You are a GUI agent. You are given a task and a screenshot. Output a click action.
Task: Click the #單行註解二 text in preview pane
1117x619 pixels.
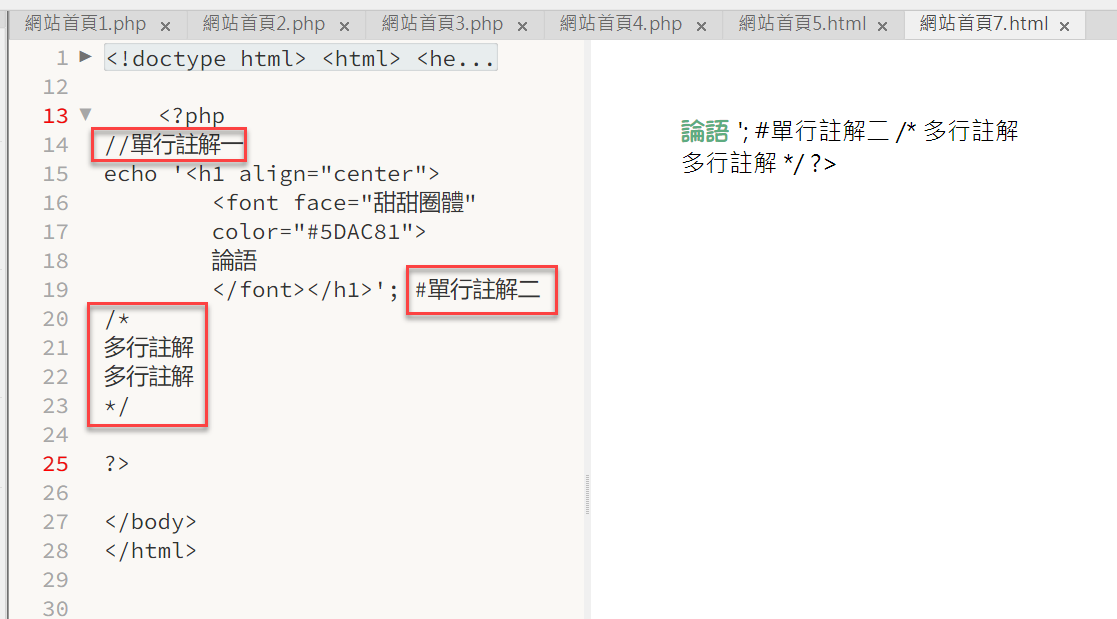822,131
